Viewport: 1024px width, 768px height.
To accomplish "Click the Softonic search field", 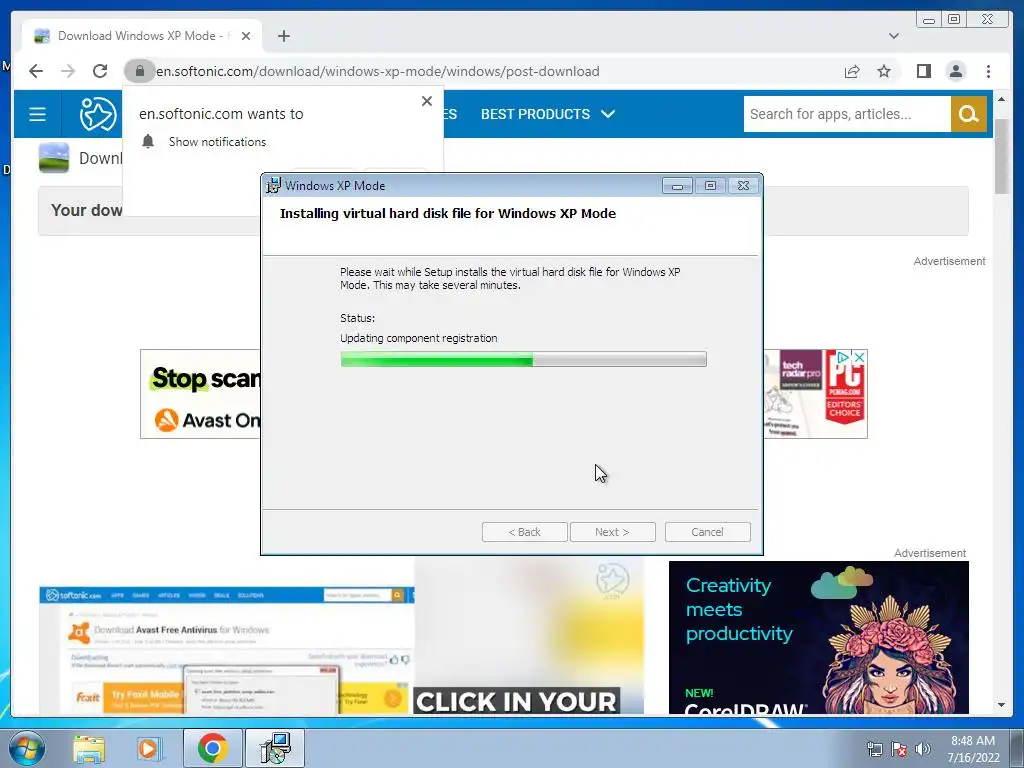I will click(847, 114).
